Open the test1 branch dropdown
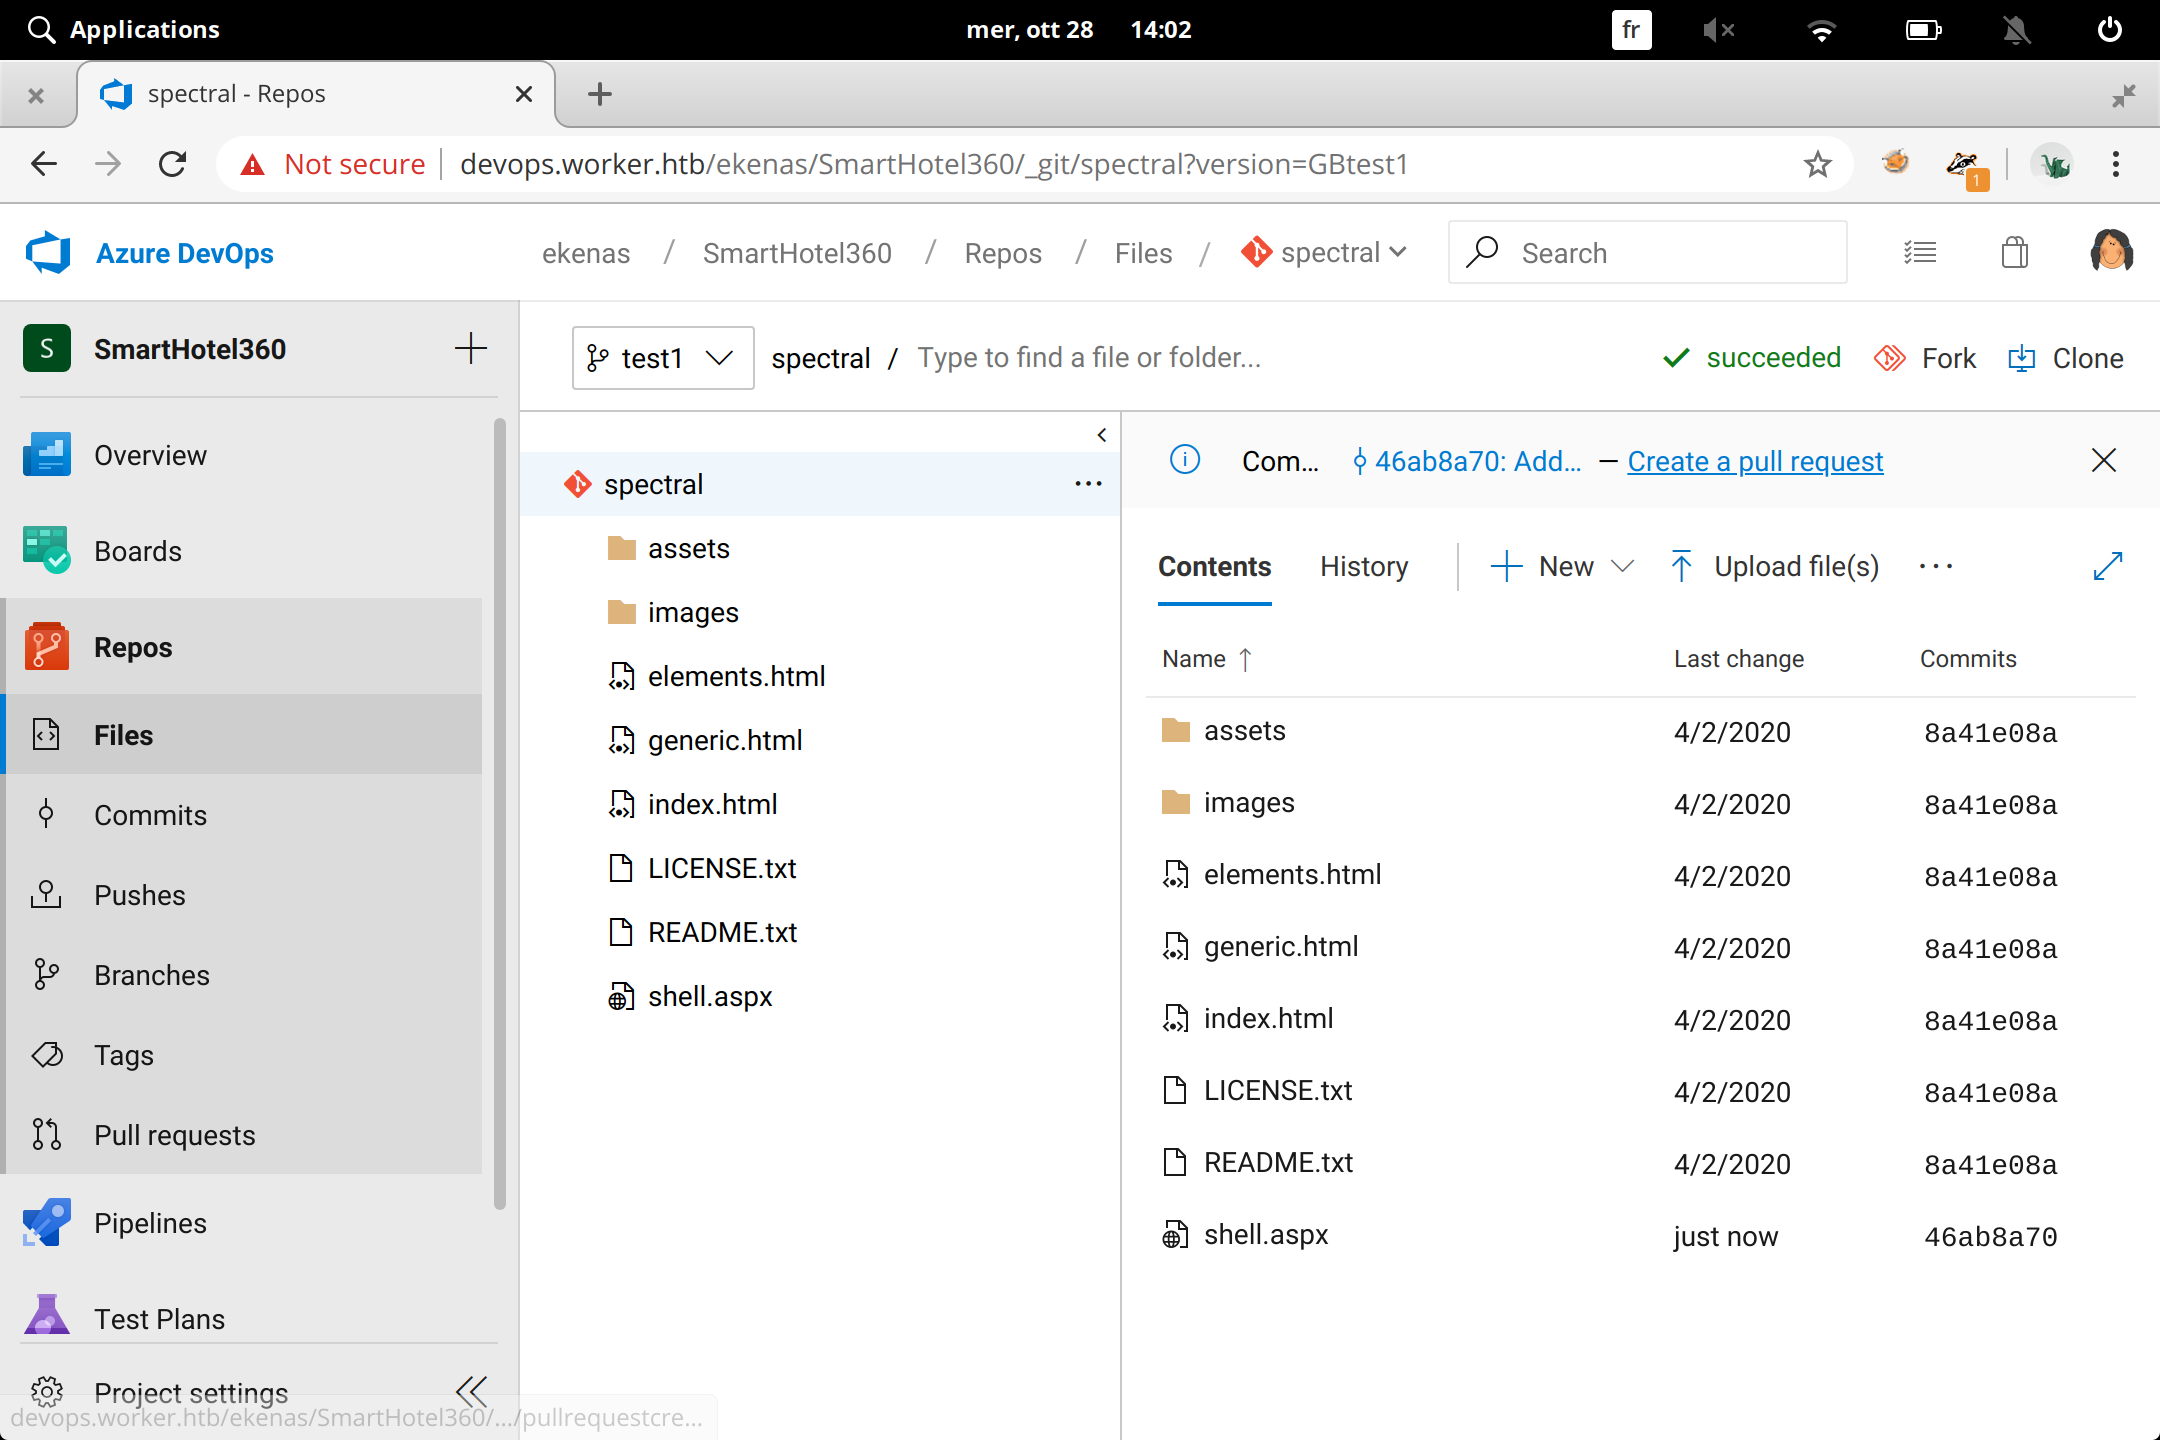This screenshot has width=2160, height=1440. tap(662, 358)
